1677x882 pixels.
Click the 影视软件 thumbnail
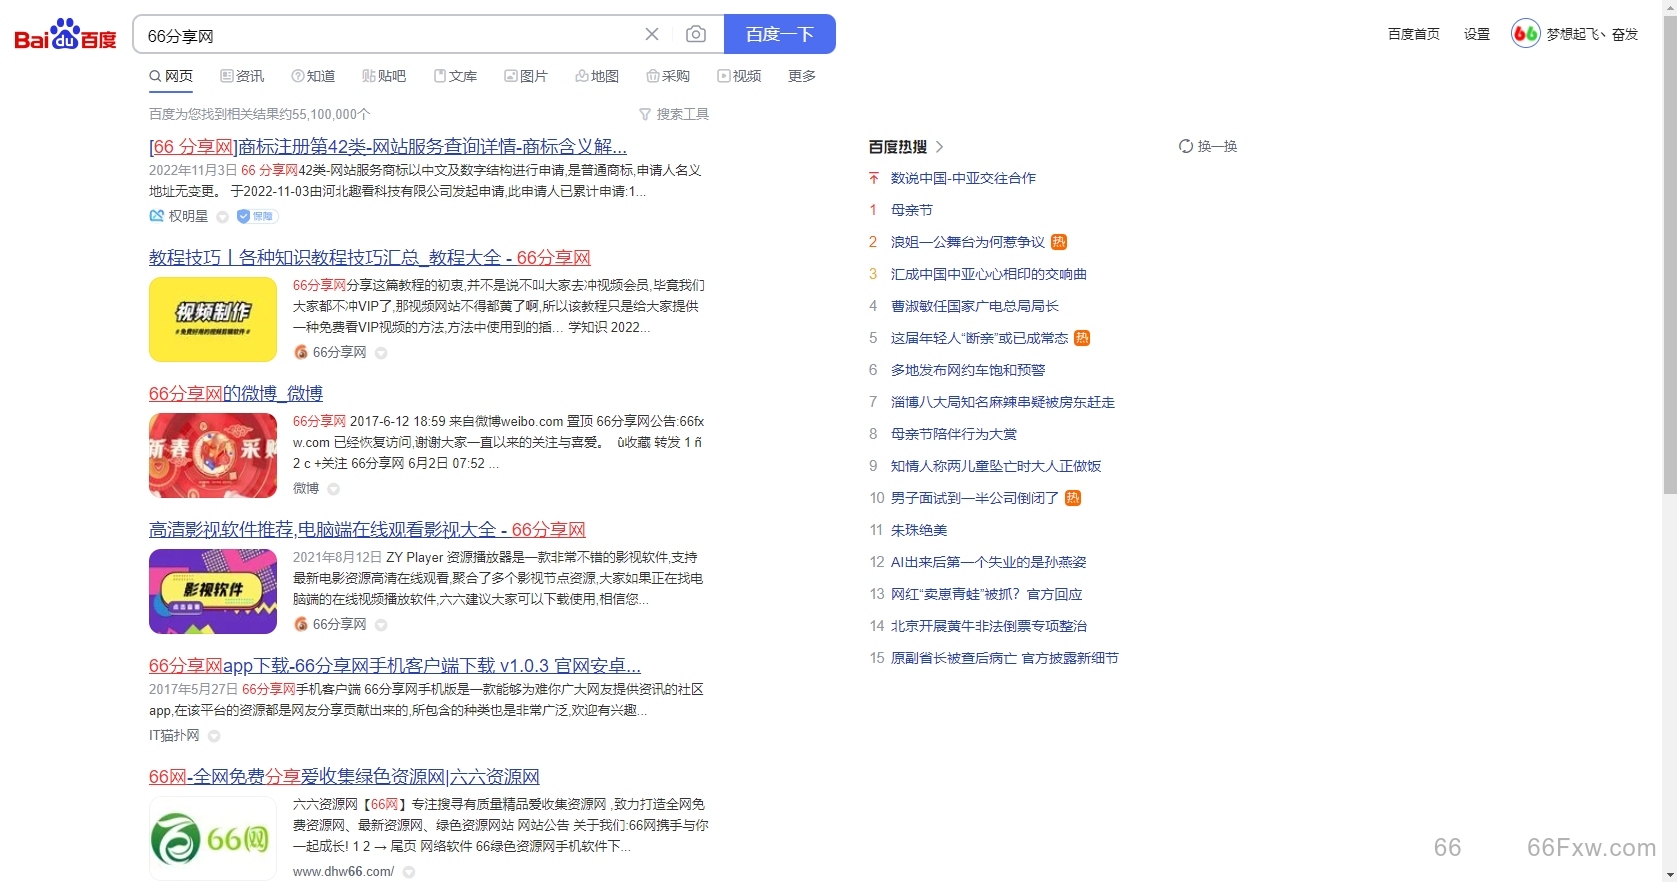click(213, 591)
